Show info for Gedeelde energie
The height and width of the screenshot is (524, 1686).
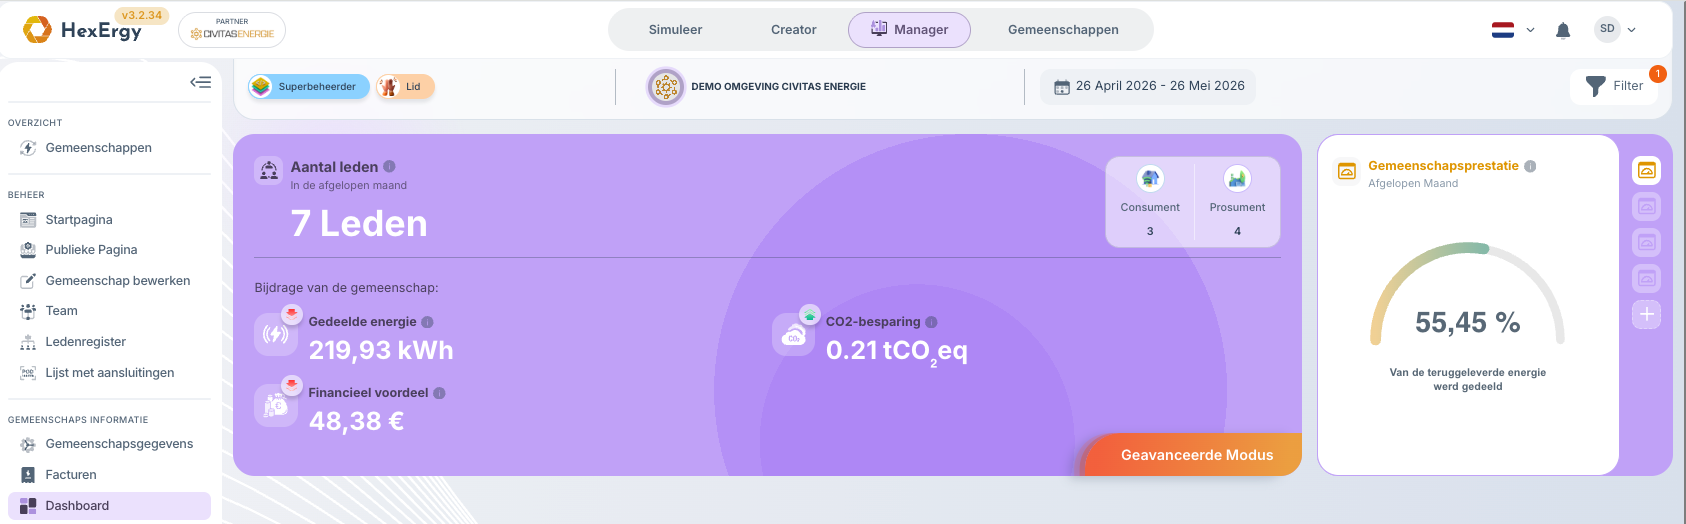(427, 322)
